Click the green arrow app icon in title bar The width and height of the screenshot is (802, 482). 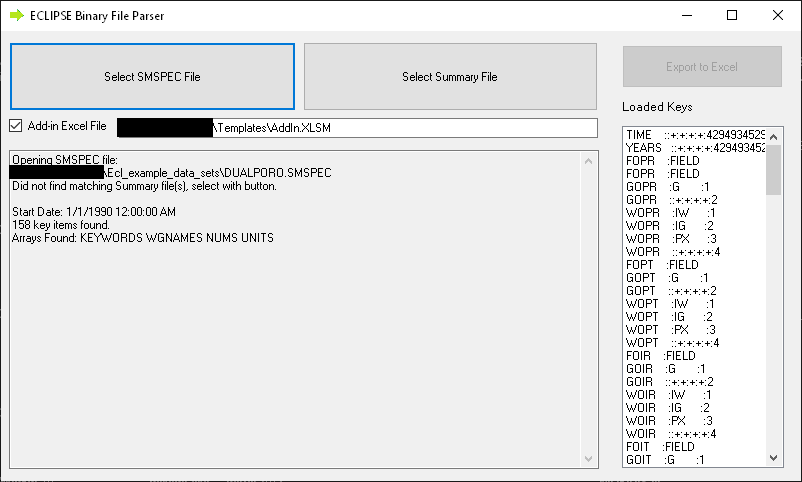17,15
